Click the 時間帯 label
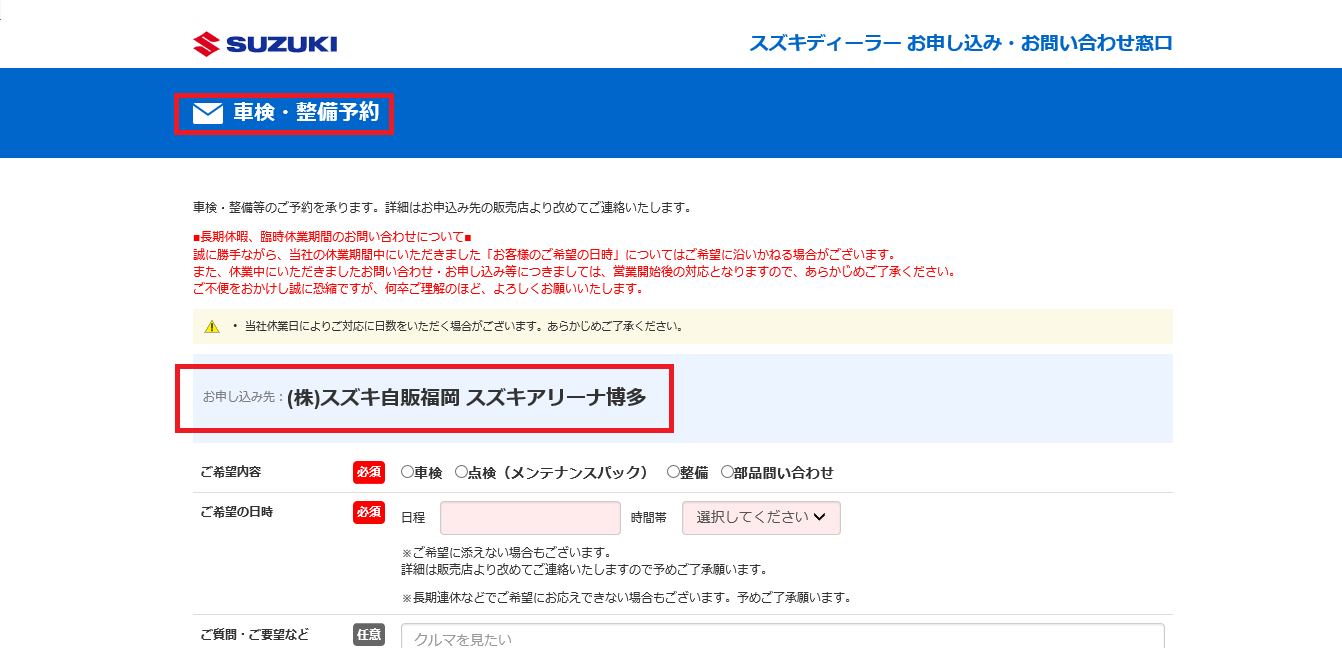Screen dimensions: 1342x648 (x=649, y=518)
